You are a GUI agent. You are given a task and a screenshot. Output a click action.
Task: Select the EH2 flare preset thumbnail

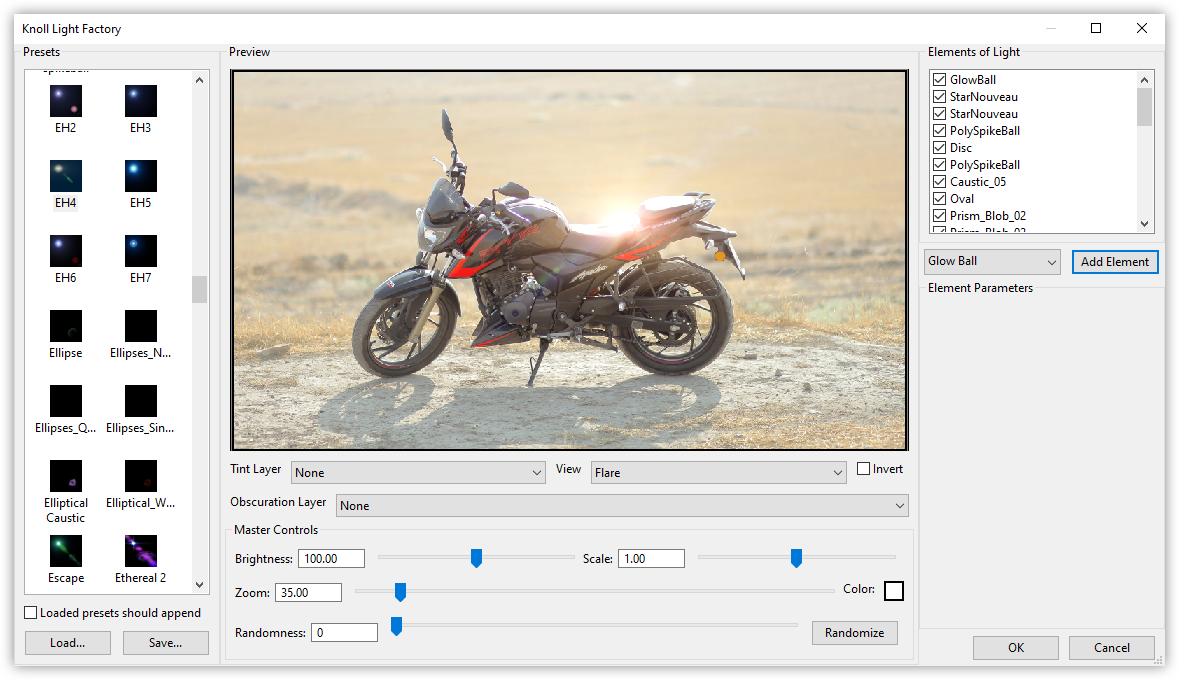click(x=65, y=101)
